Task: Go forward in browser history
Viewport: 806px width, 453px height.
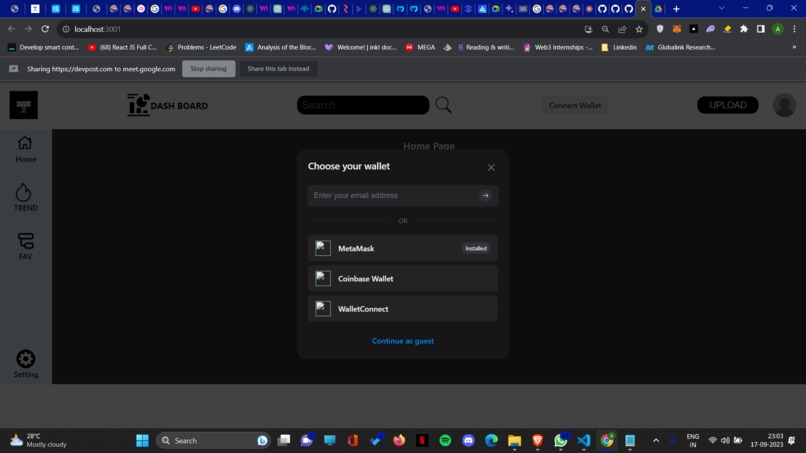Action: (x=28, y=29)
